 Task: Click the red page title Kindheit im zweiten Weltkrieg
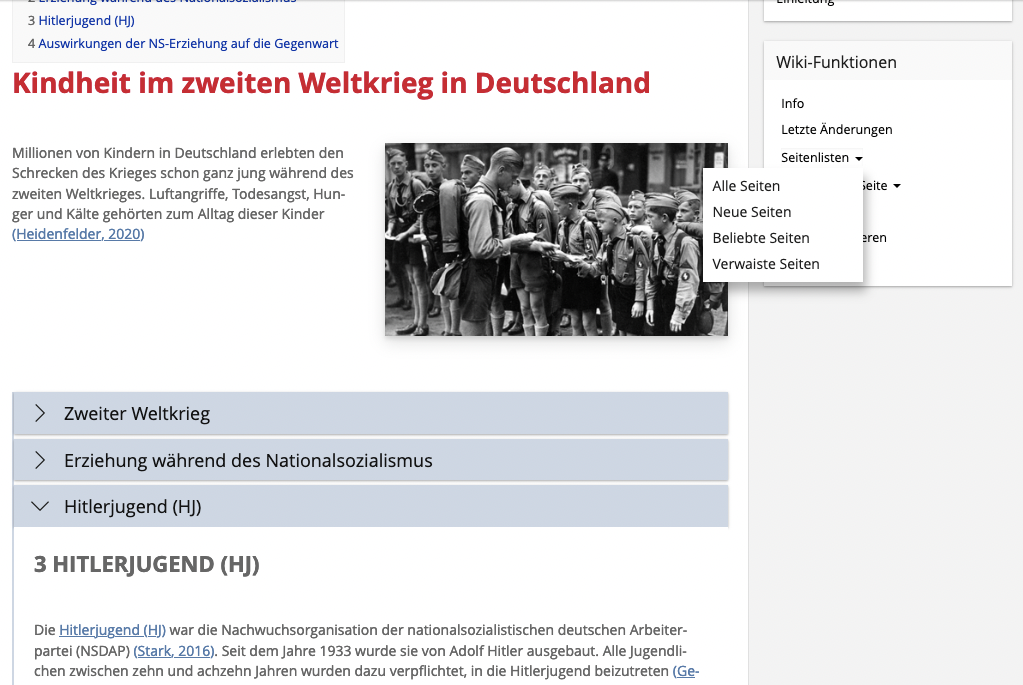coord(331,82)
